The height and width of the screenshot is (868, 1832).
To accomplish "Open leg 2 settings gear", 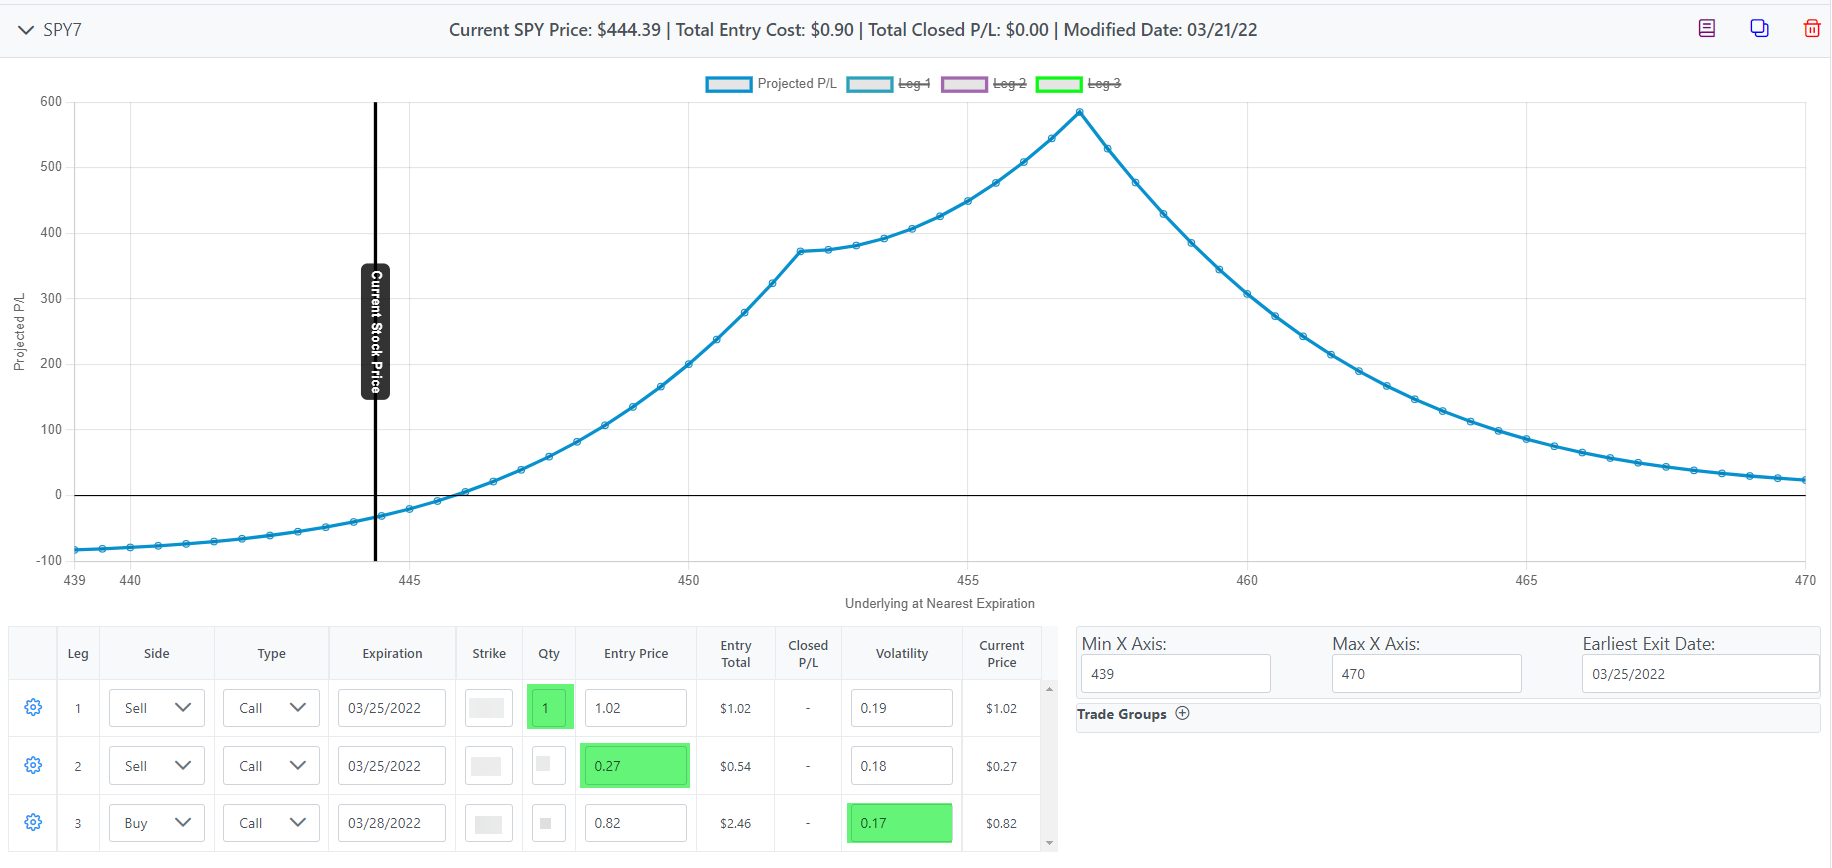I will pyautogui.click(x=33, y=765).
